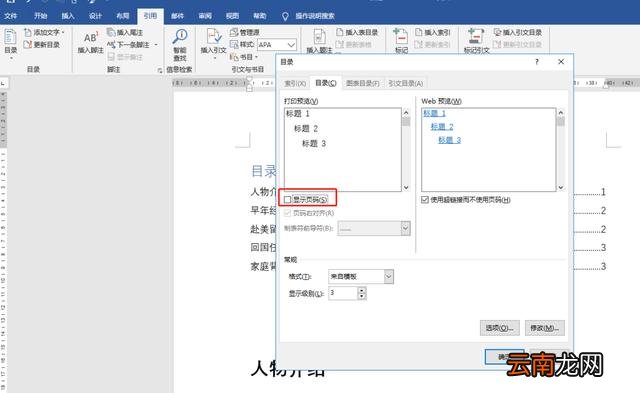Viewport: 640px width, 393px height.
Task: Open the footnote group dialog launcher
Action: click(x=160, y=71)
